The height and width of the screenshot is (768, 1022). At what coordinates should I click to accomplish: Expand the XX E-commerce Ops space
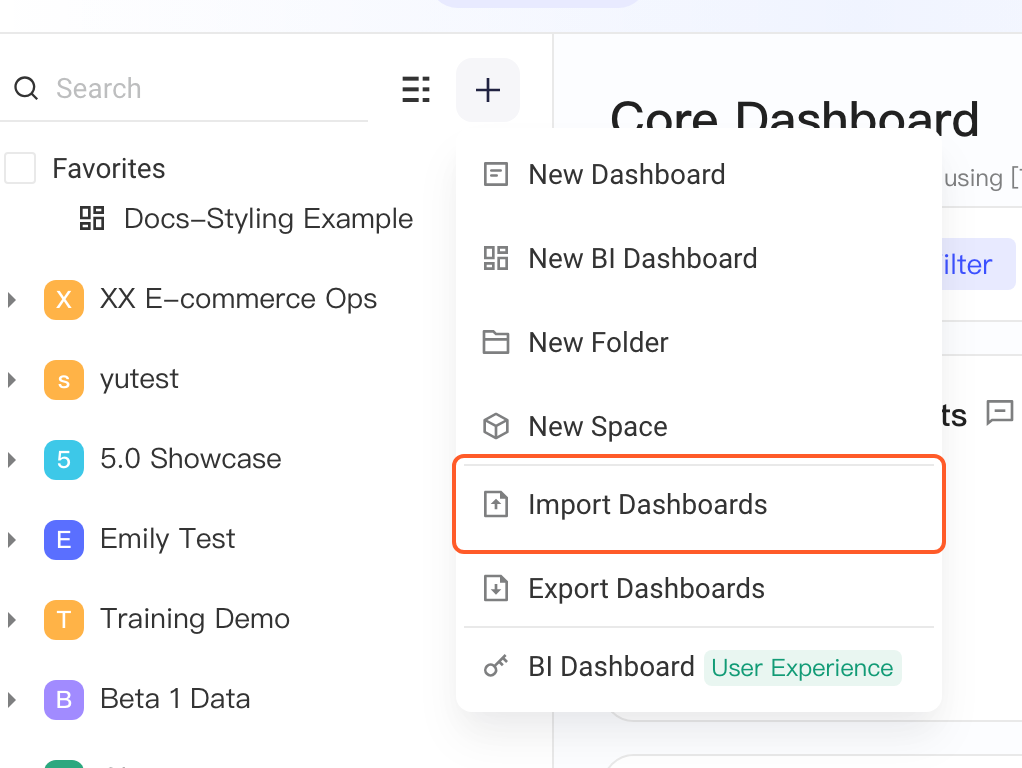click(12, 300)
